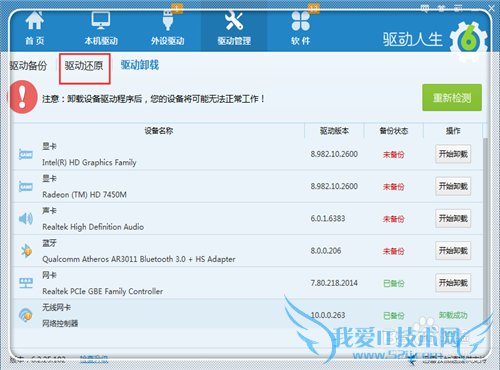
Task: Select the 网络控制器 device text
Action: (60, 323)
